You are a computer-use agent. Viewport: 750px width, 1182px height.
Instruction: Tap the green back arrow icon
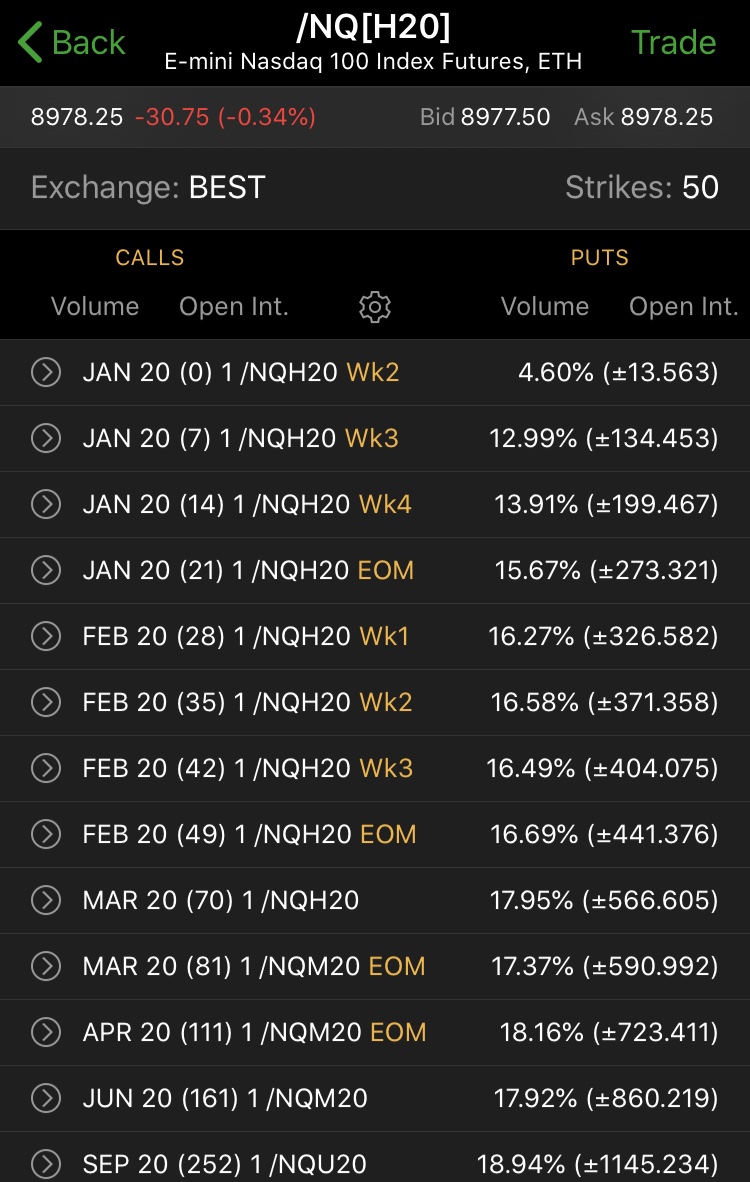(31, 43)
